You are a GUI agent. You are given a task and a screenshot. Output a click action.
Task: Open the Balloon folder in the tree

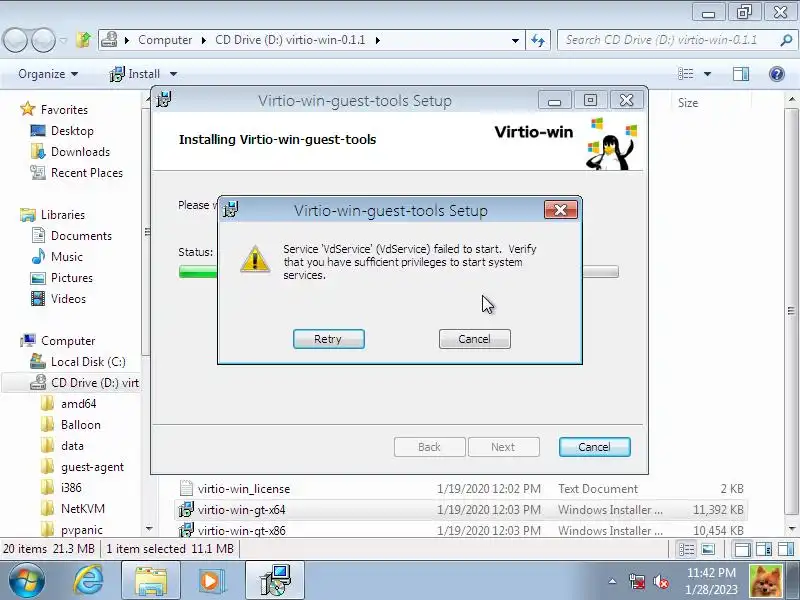(70, 424)
